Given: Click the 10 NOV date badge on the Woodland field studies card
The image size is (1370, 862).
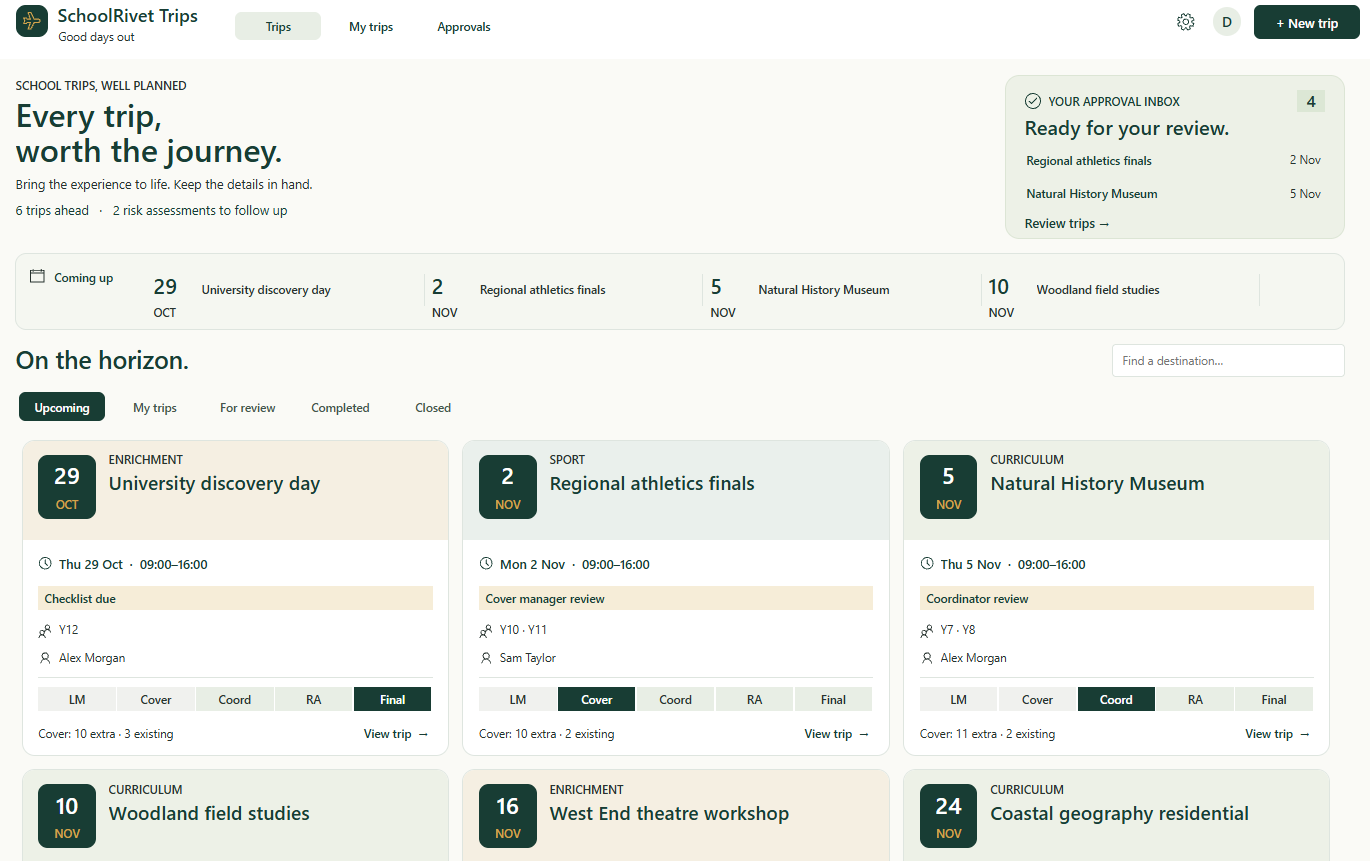Looking at the screenshot, I should [67, 817].
